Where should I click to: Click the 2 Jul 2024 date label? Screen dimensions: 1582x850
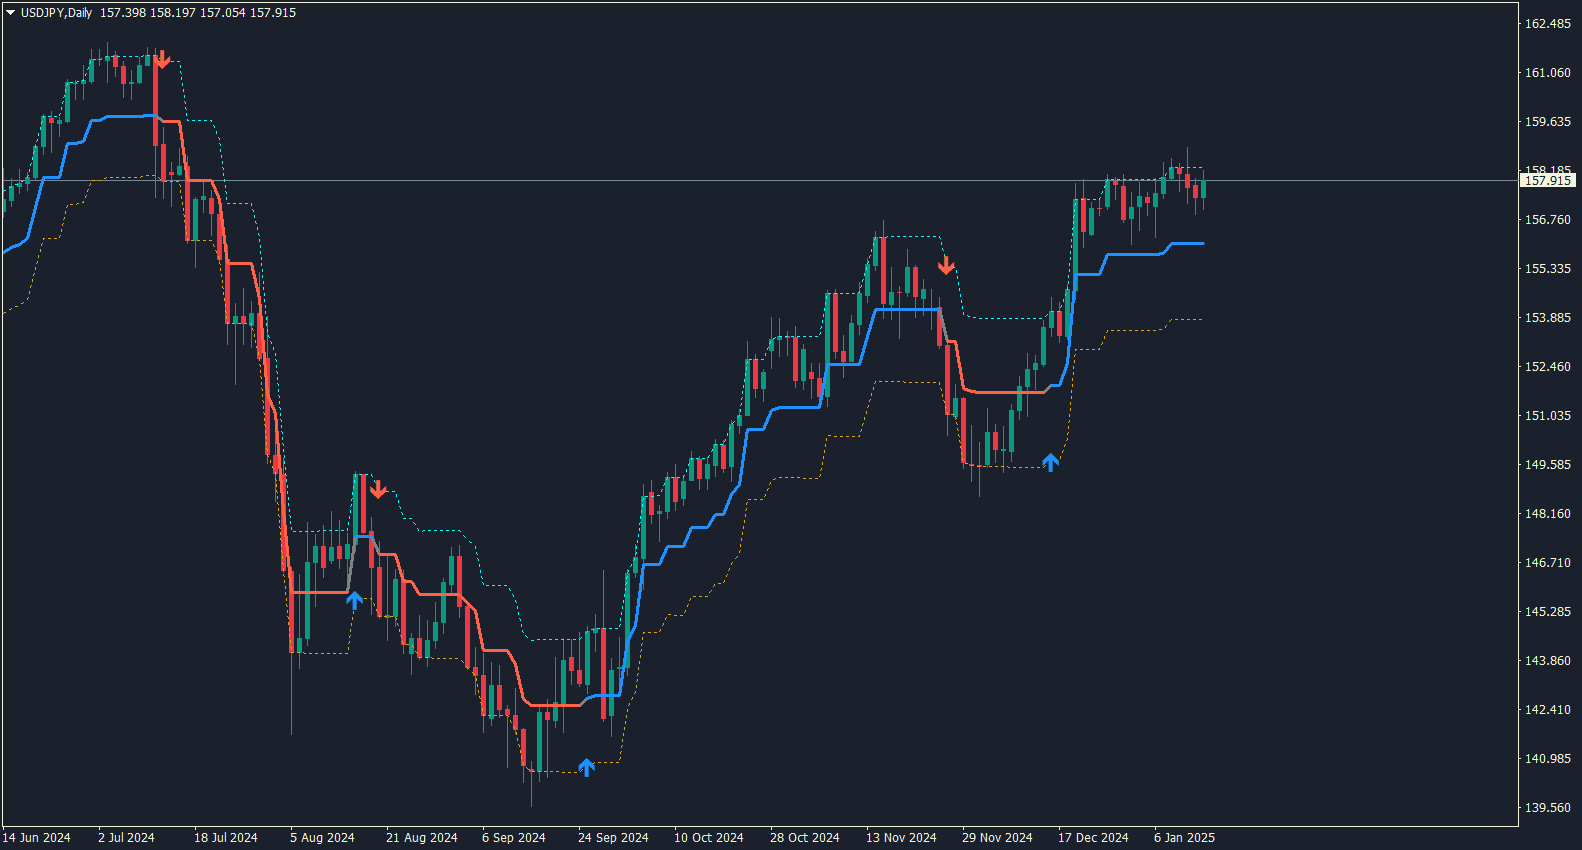[x=126, y=838]
